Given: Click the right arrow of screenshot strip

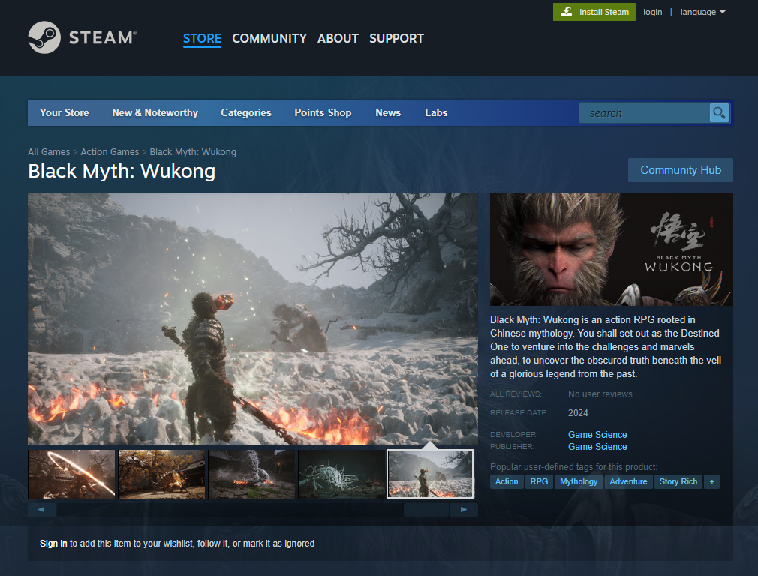Looking at the screenshot, I should pyautogui.click(x=464, y=510).
